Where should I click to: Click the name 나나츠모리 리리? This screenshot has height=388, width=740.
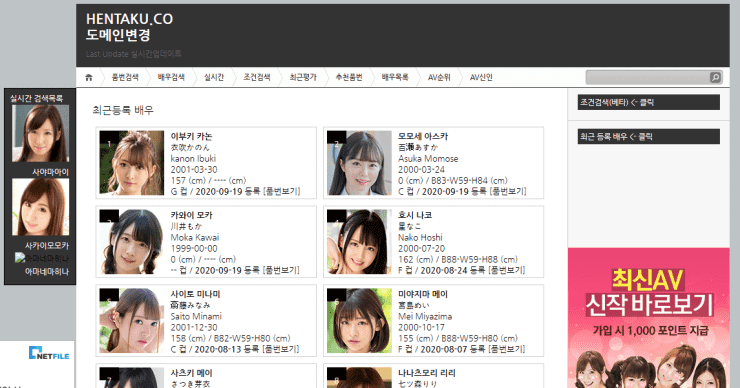(427, 373)
